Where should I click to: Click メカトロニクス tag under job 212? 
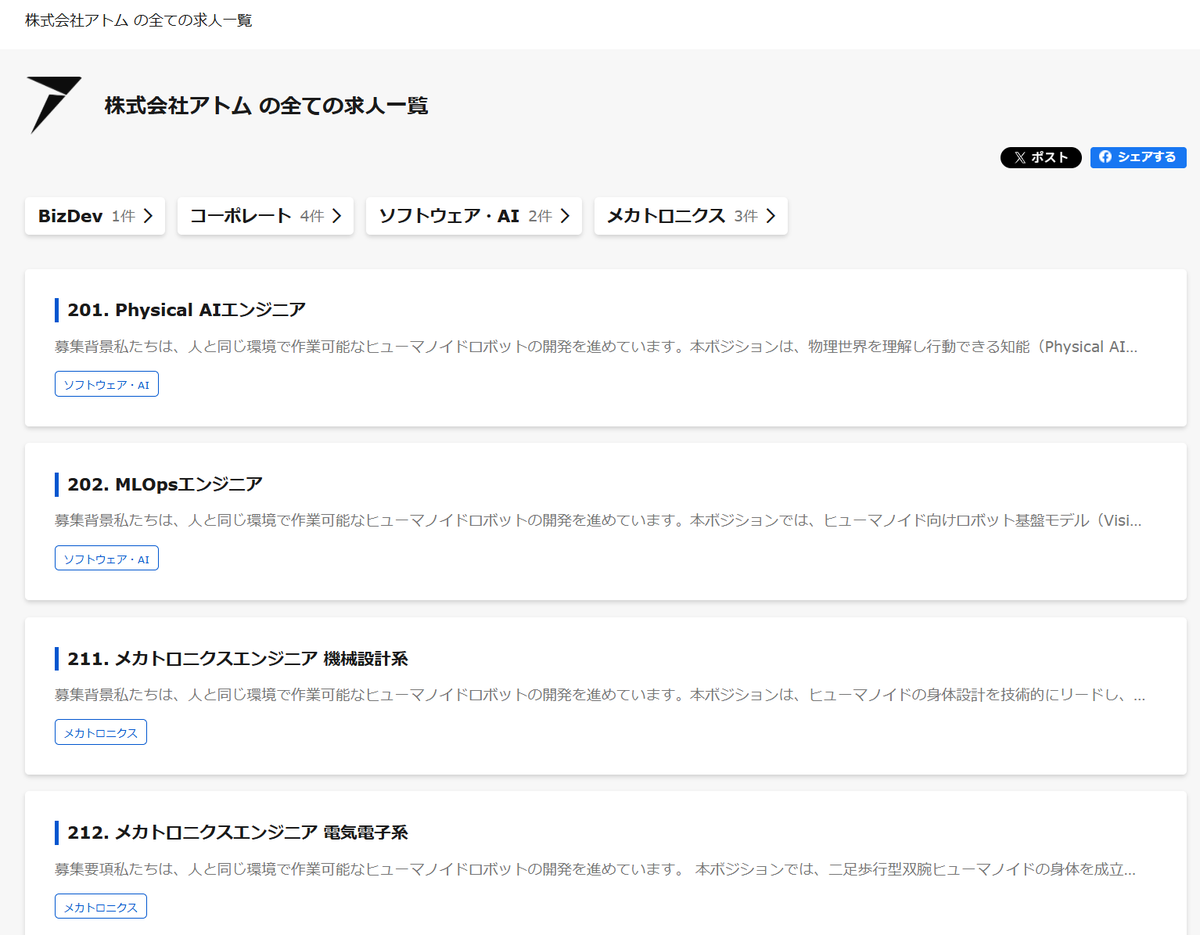point(101,906)
